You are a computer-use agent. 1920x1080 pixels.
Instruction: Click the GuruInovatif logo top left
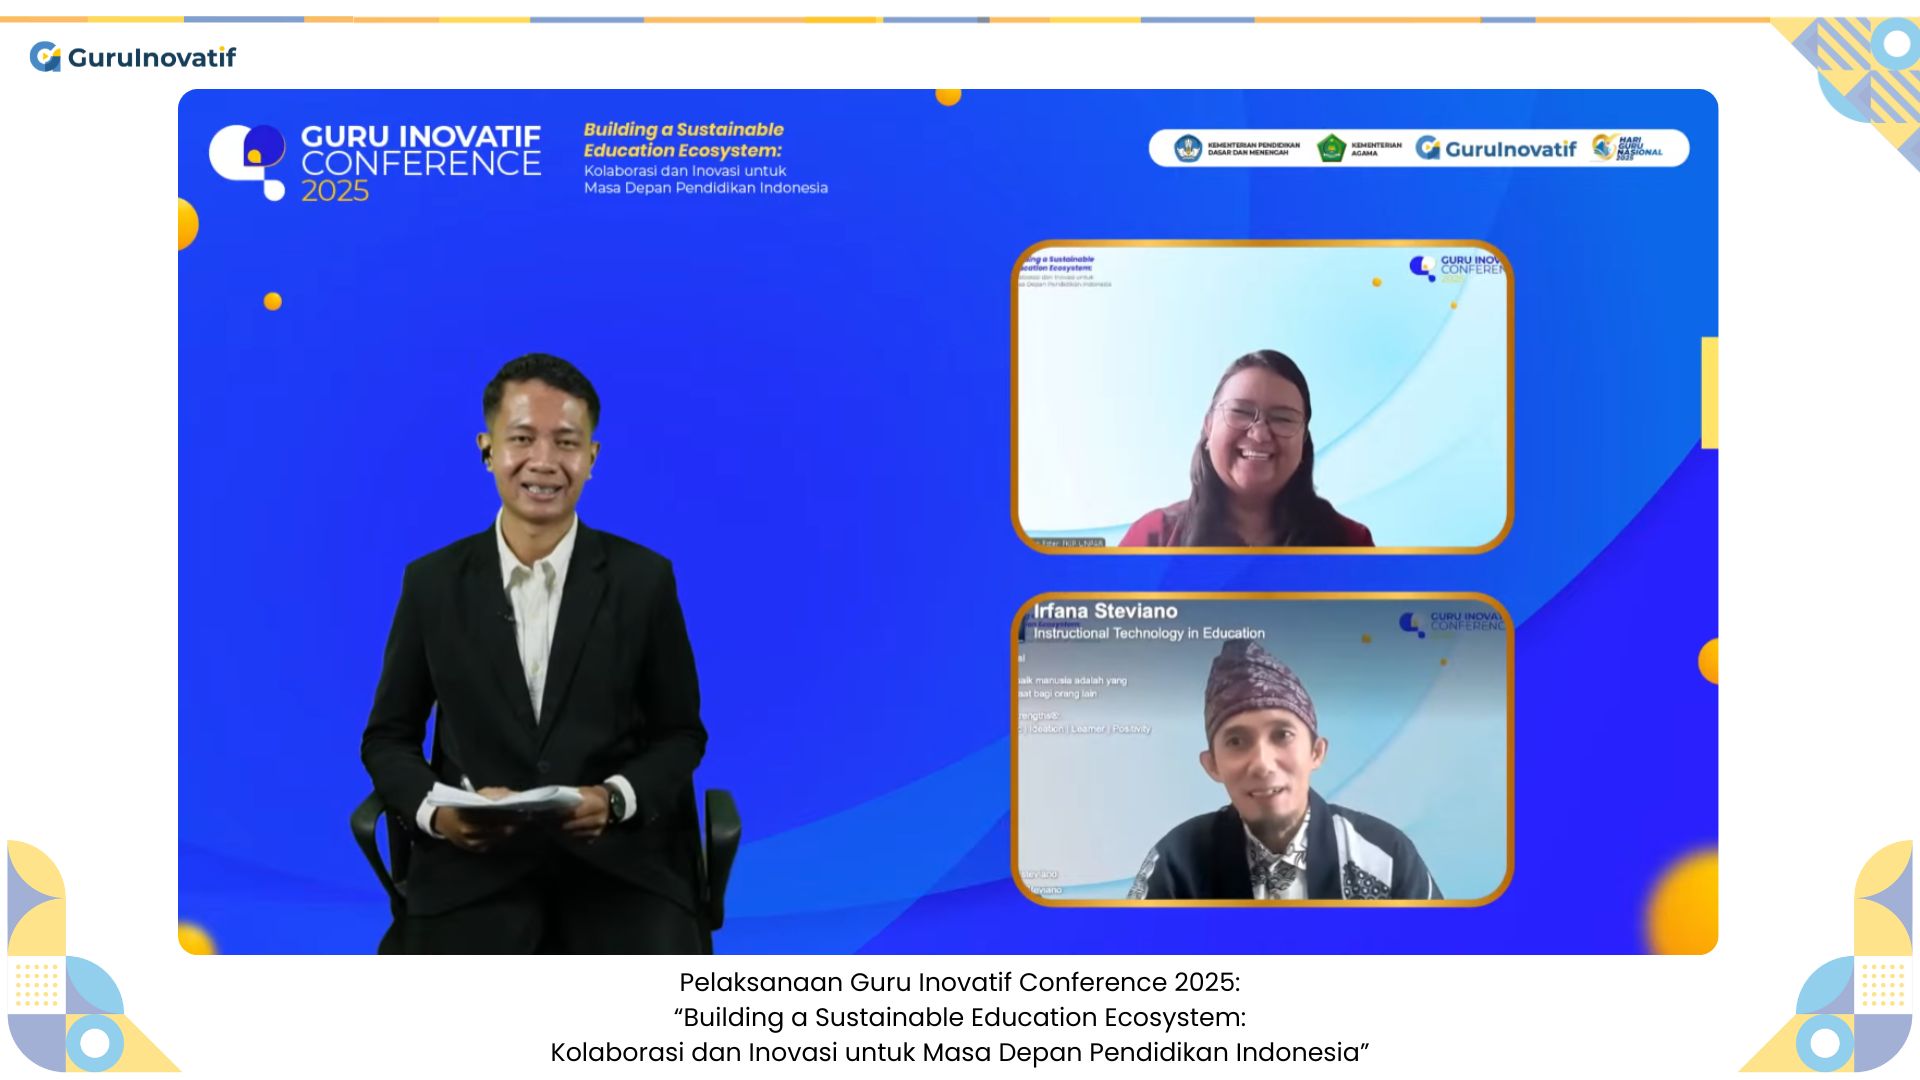tap(135, 58)
